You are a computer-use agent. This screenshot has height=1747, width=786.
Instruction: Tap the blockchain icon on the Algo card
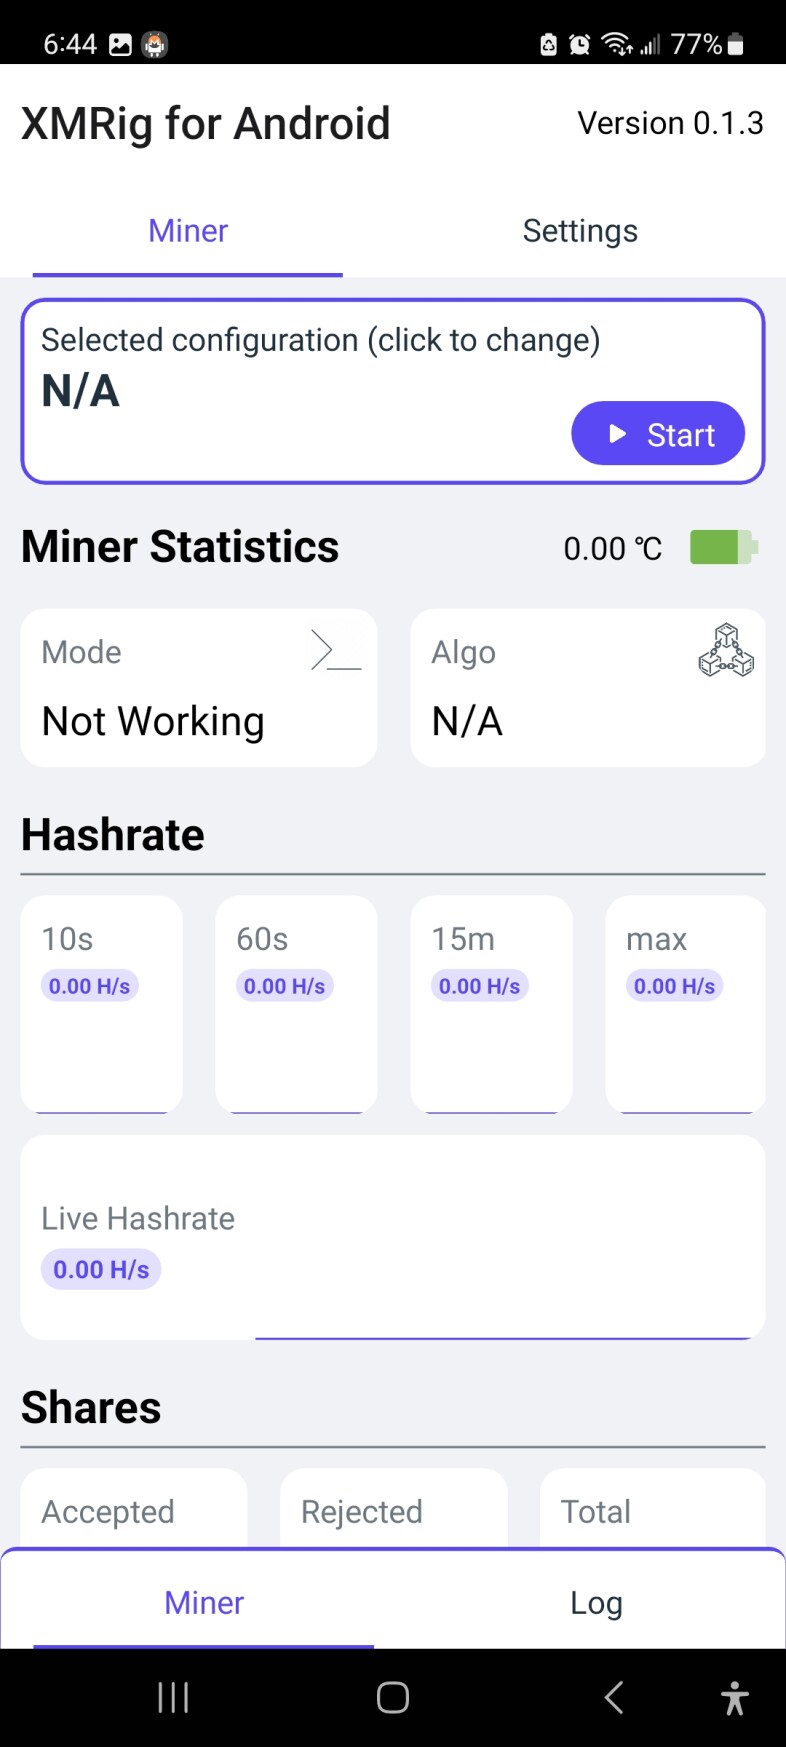point(726,651)
